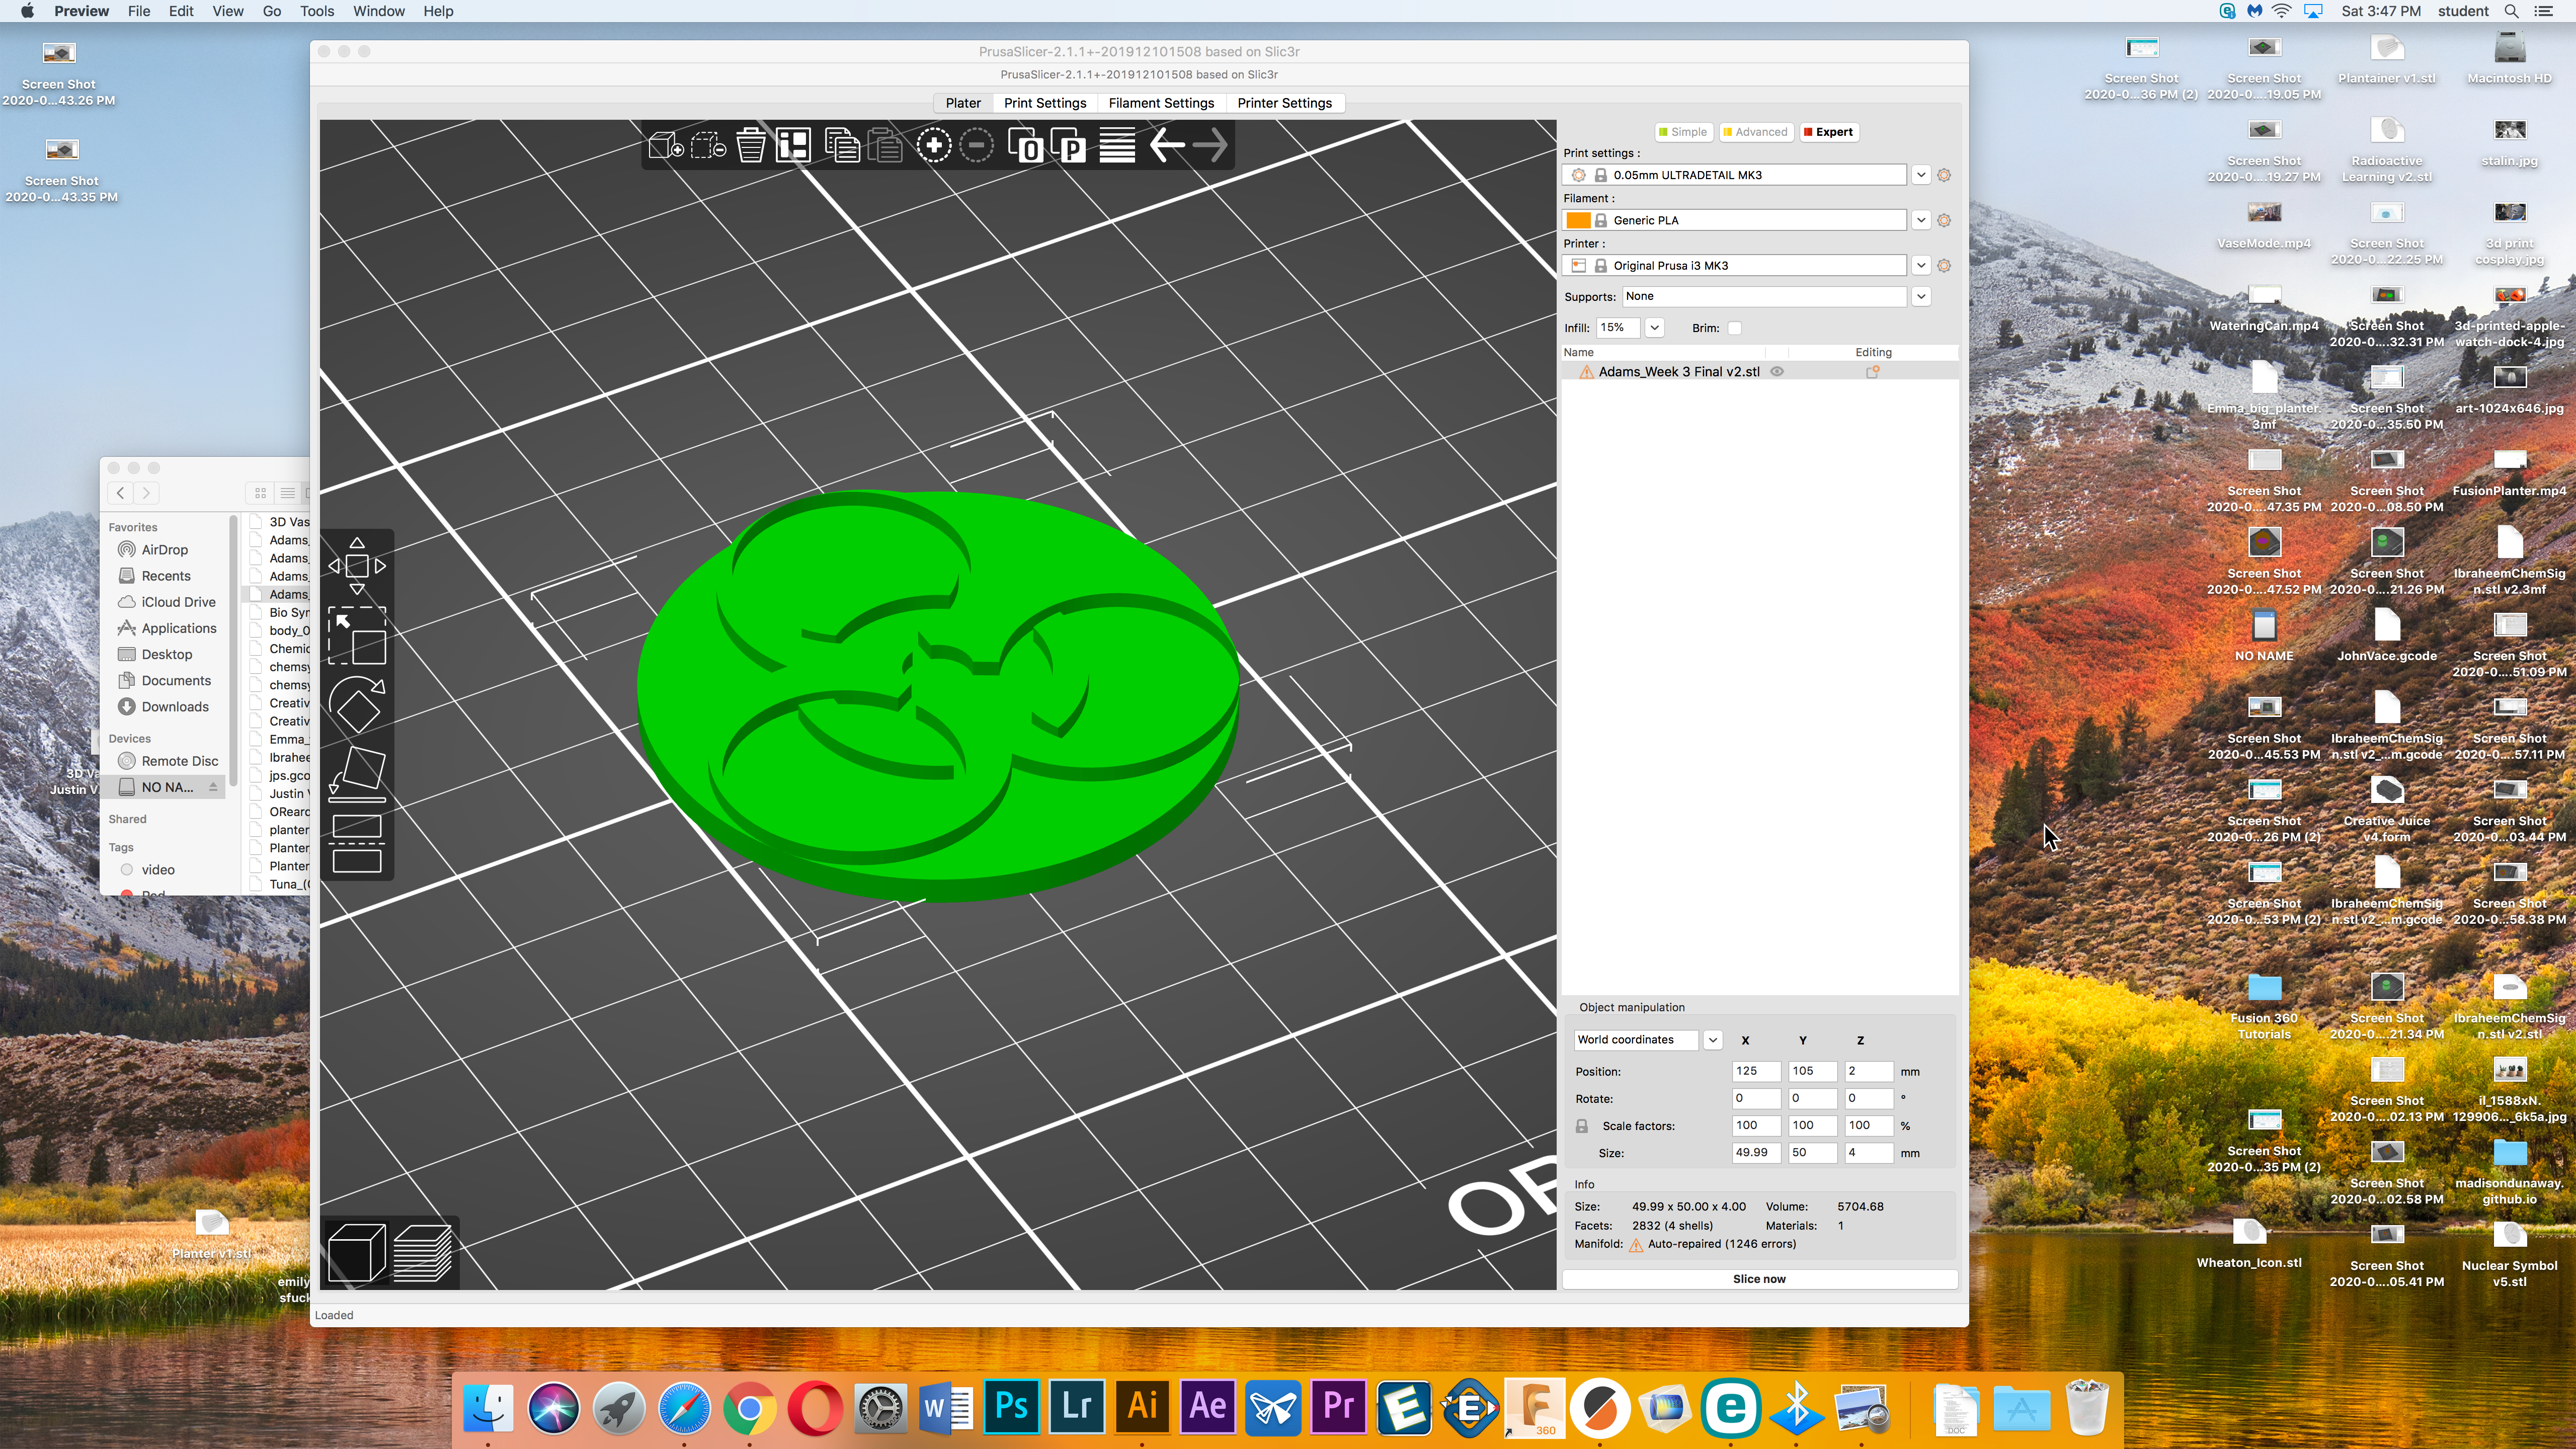Switch Finder to icon view
This screenshot has width=2576, height=1449.
pos(260,493)
